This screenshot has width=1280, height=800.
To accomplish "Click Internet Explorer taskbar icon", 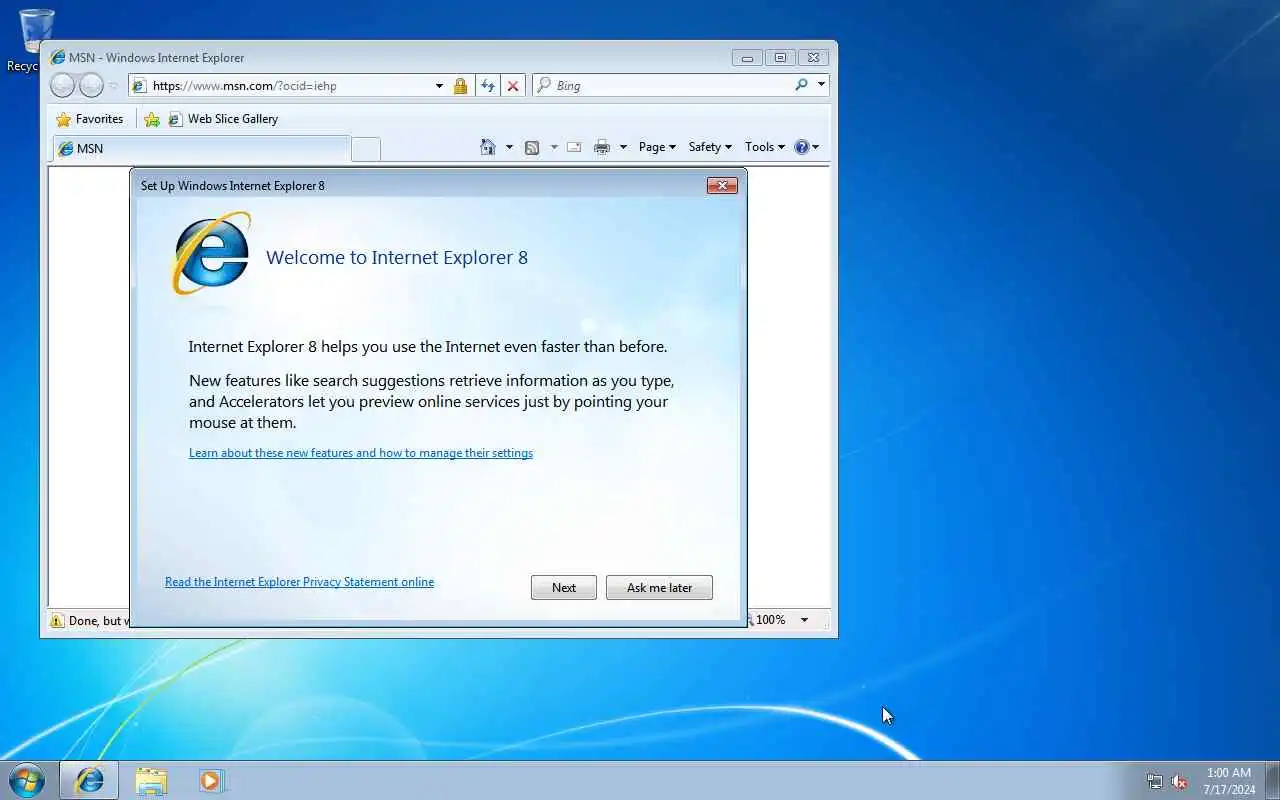I will [89, 780].
